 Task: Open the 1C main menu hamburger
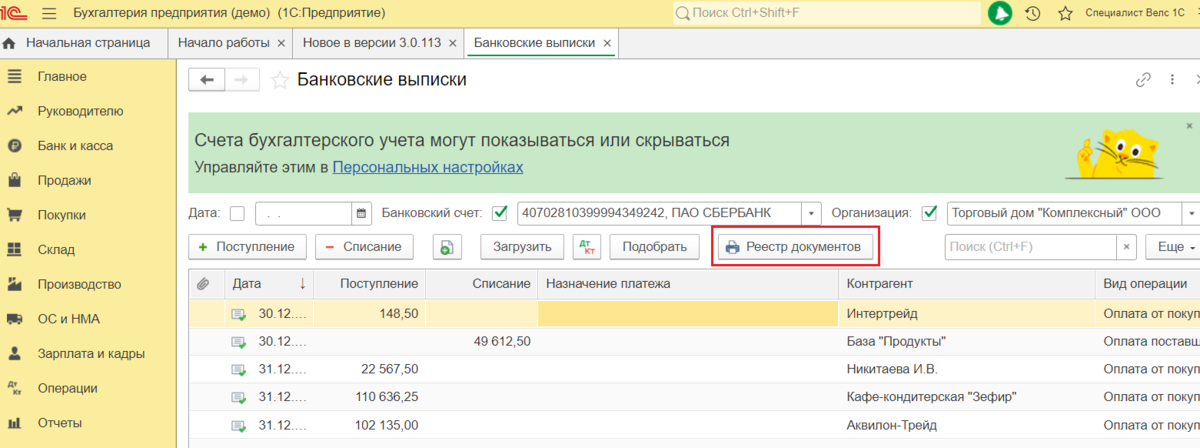point(49,13)
